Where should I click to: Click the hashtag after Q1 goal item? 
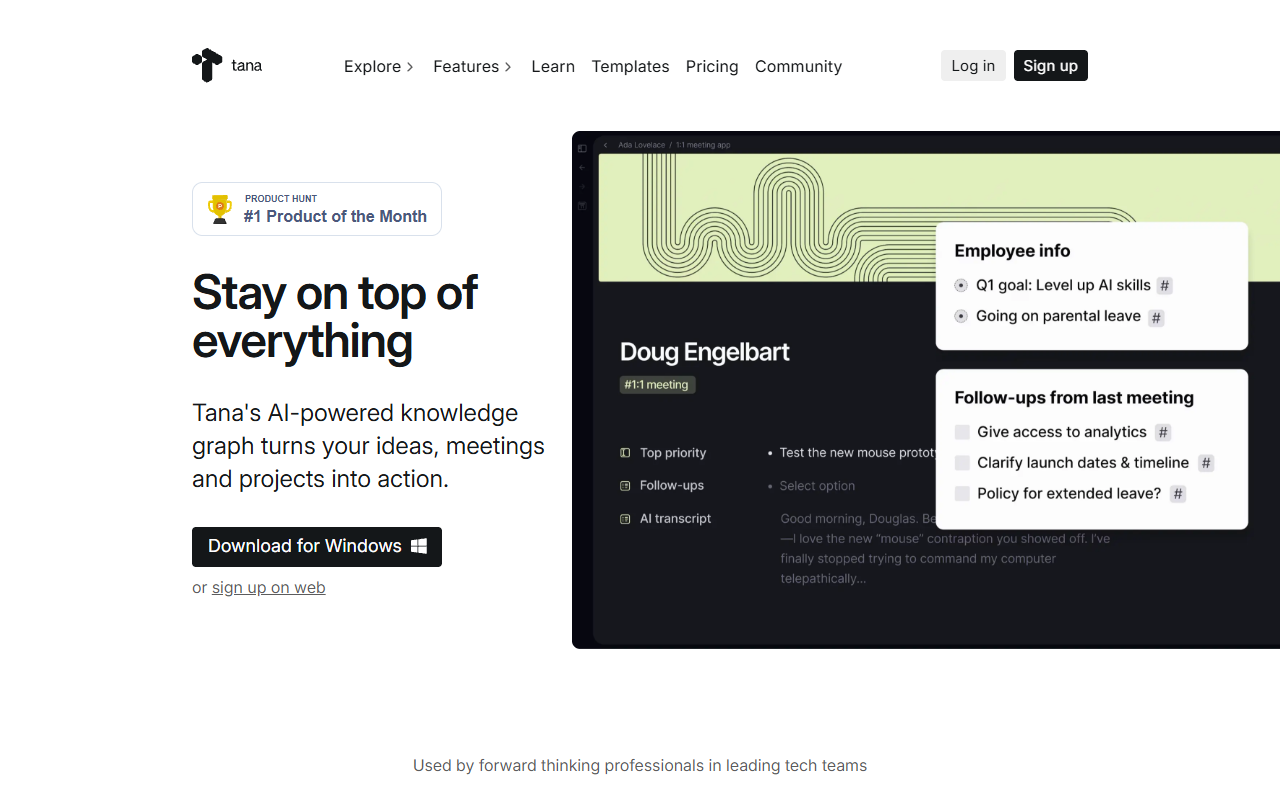(x=1164, y=286)
